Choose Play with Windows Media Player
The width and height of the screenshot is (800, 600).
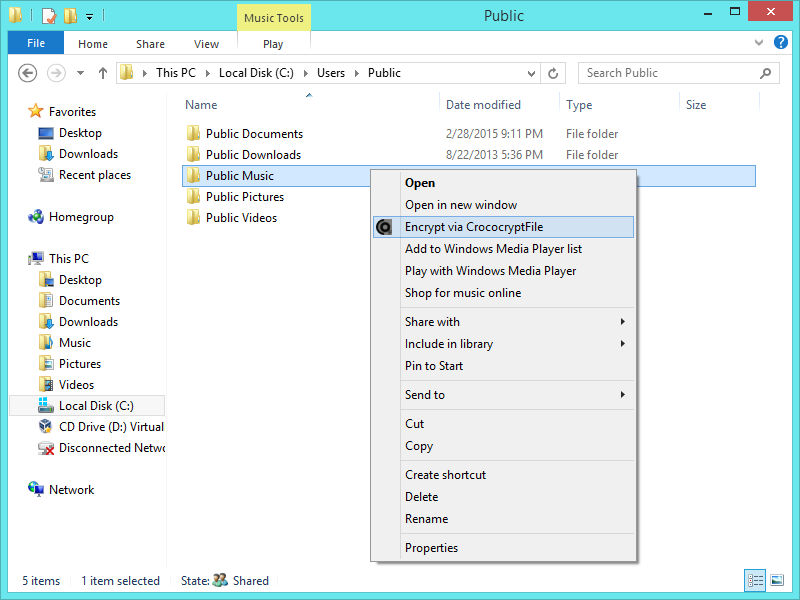click(504, 271)
